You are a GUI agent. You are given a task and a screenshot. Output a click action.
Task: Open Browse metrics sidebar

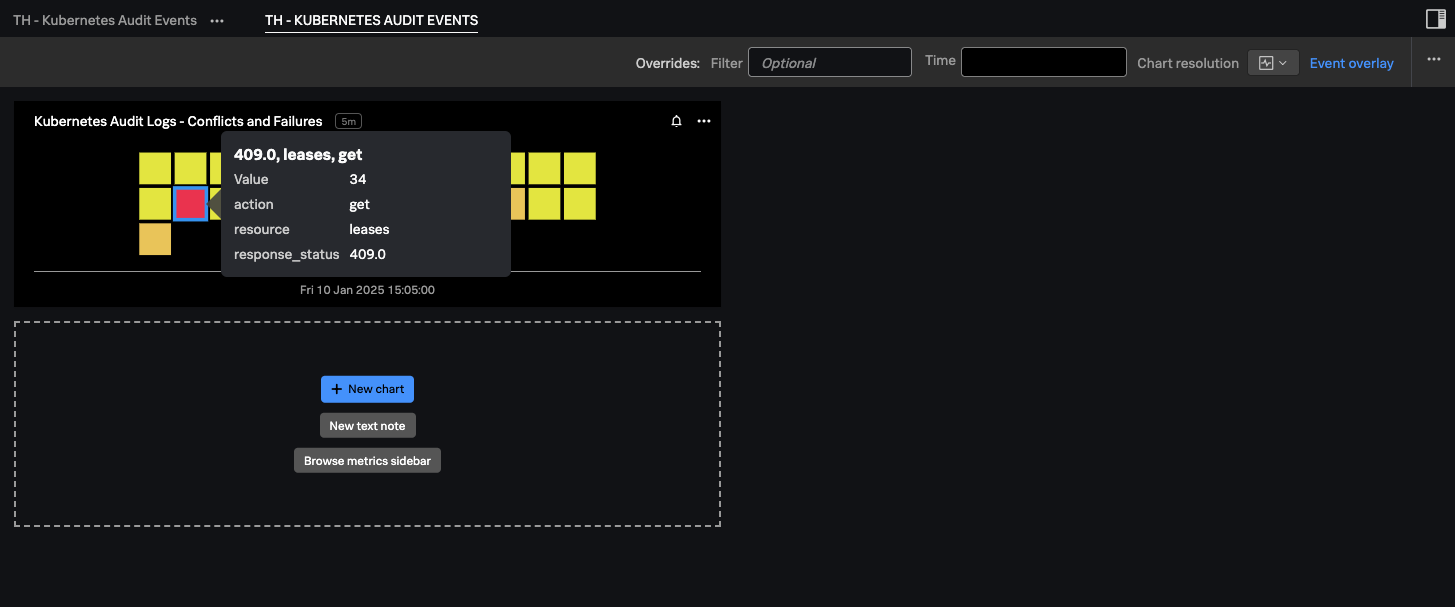coord(367,460)
